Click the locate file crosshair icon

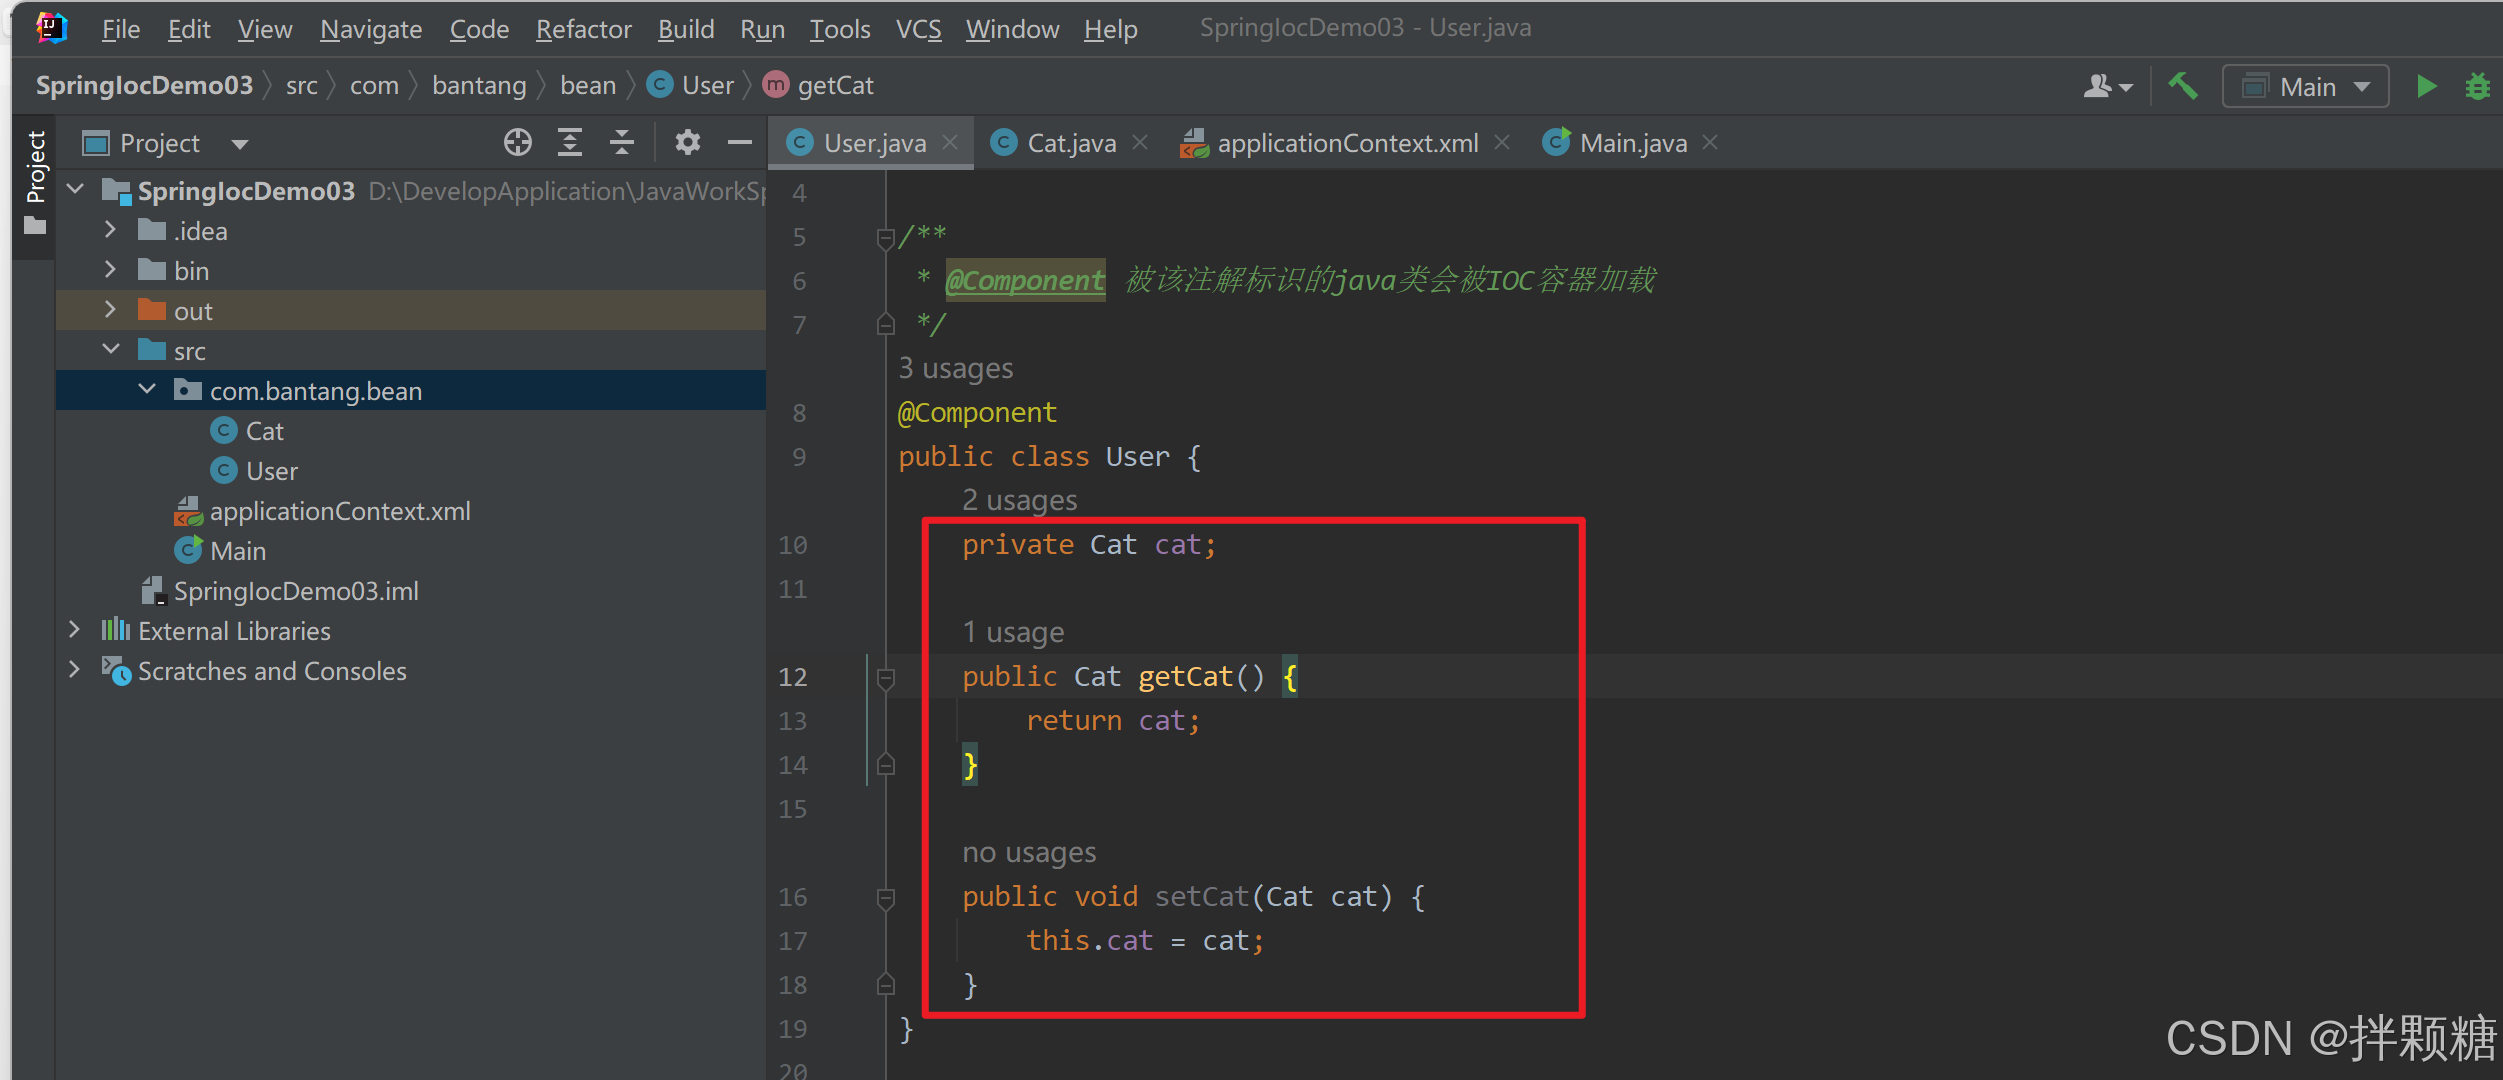click(517, 143)
